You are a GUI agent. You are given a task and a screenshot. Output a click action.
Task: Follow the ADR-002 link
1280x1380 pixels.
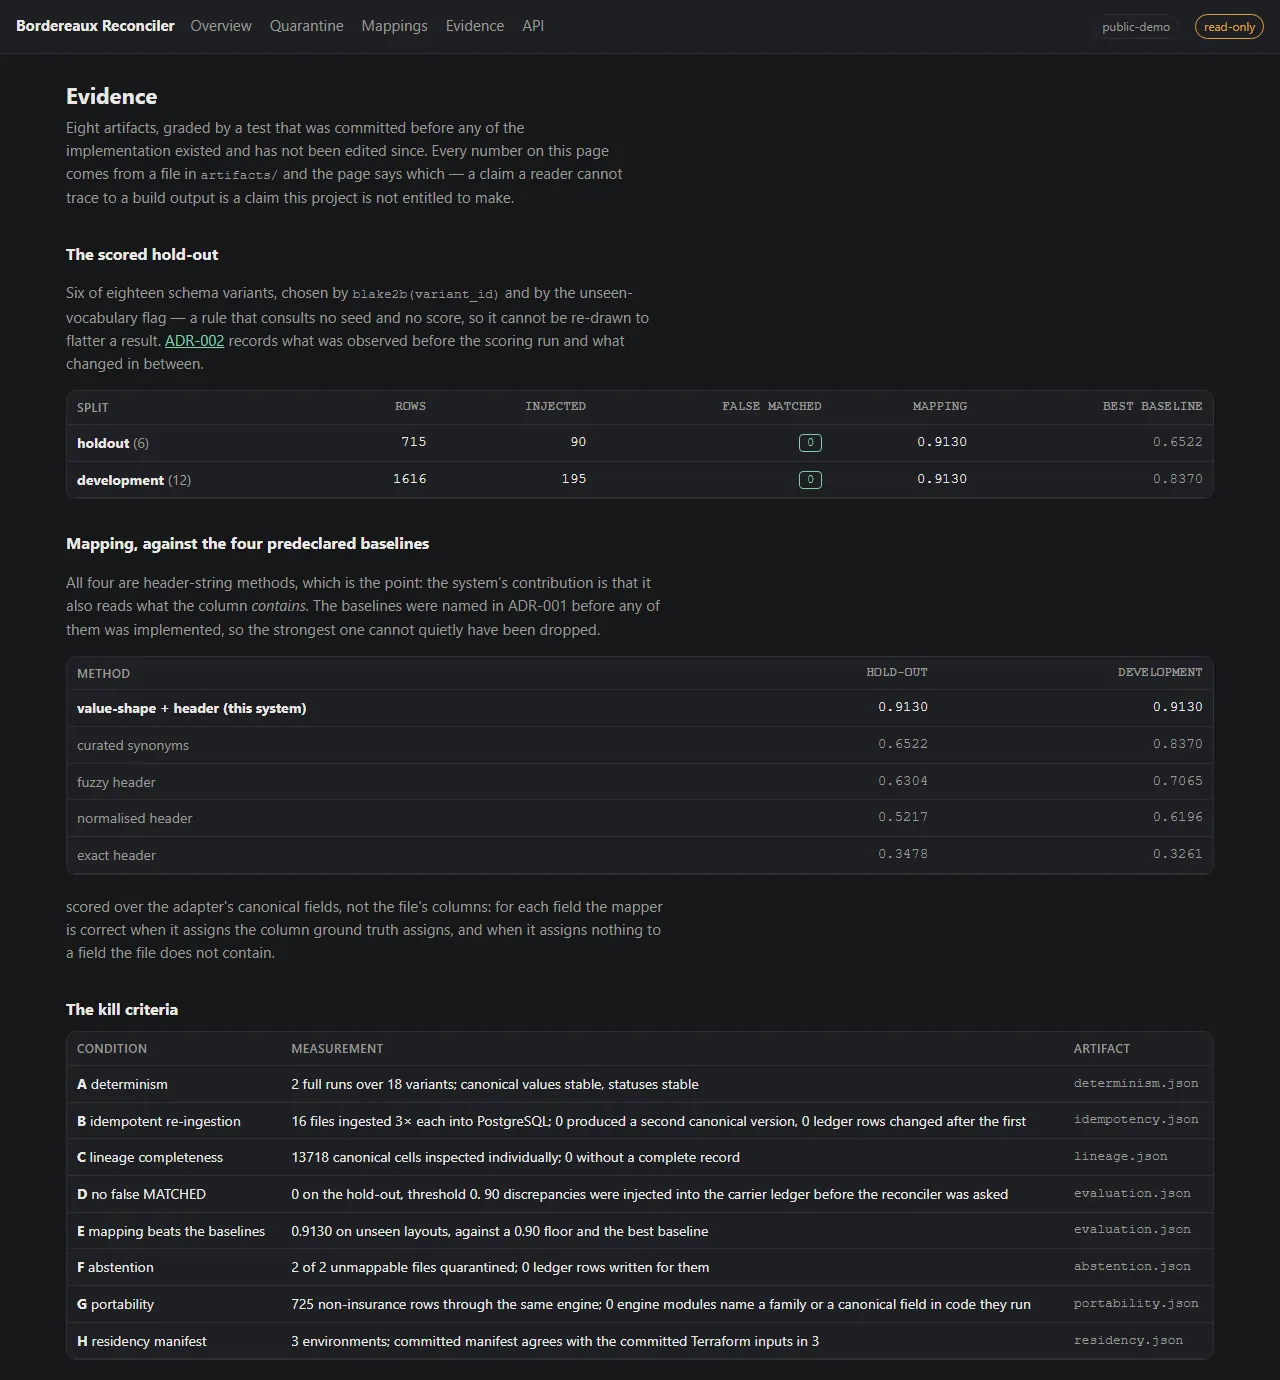click(194, 341)
